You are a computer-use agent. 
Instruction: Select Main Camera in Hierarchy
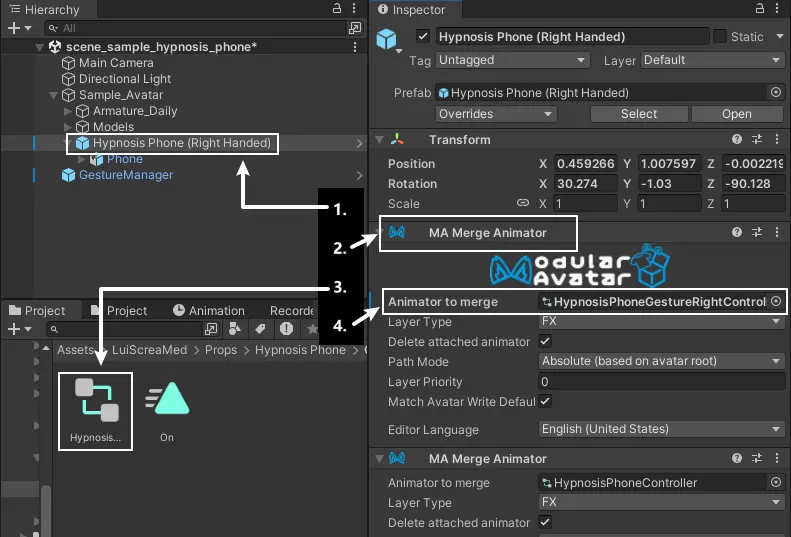tap(116, 63)
